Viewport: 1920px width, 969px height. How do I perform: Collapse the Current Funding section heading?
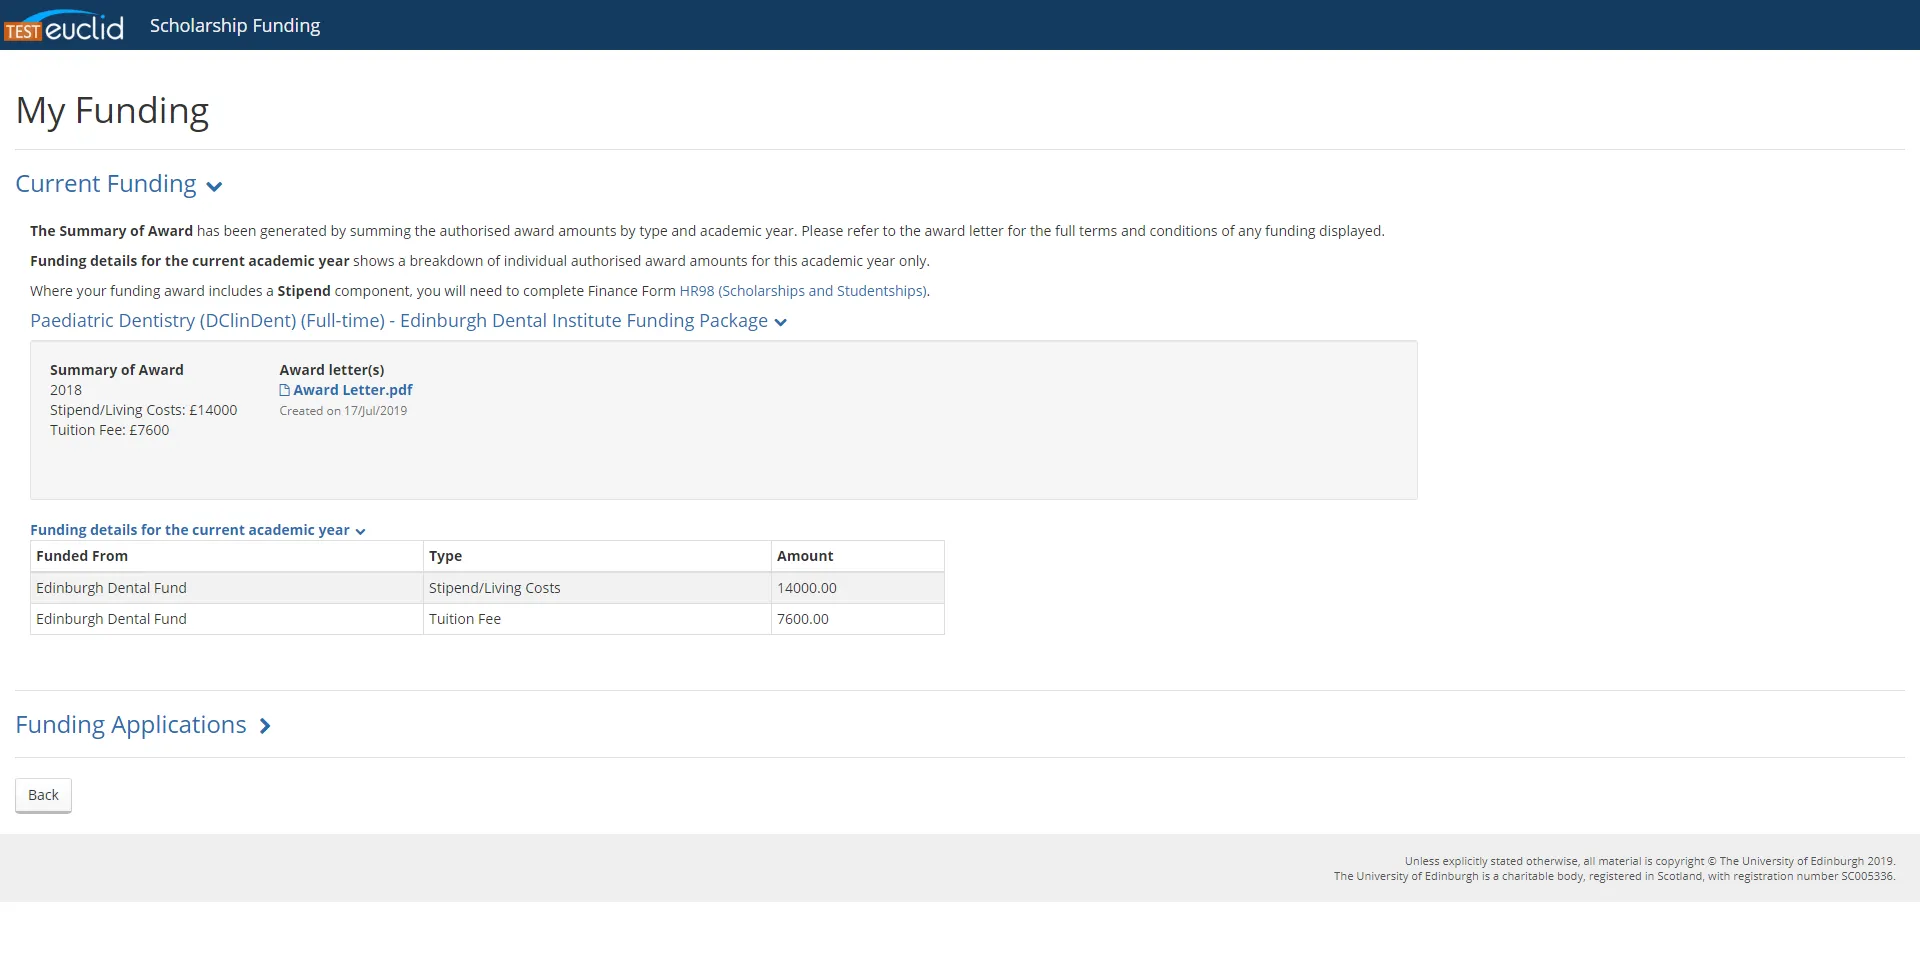tap(106, 185)
